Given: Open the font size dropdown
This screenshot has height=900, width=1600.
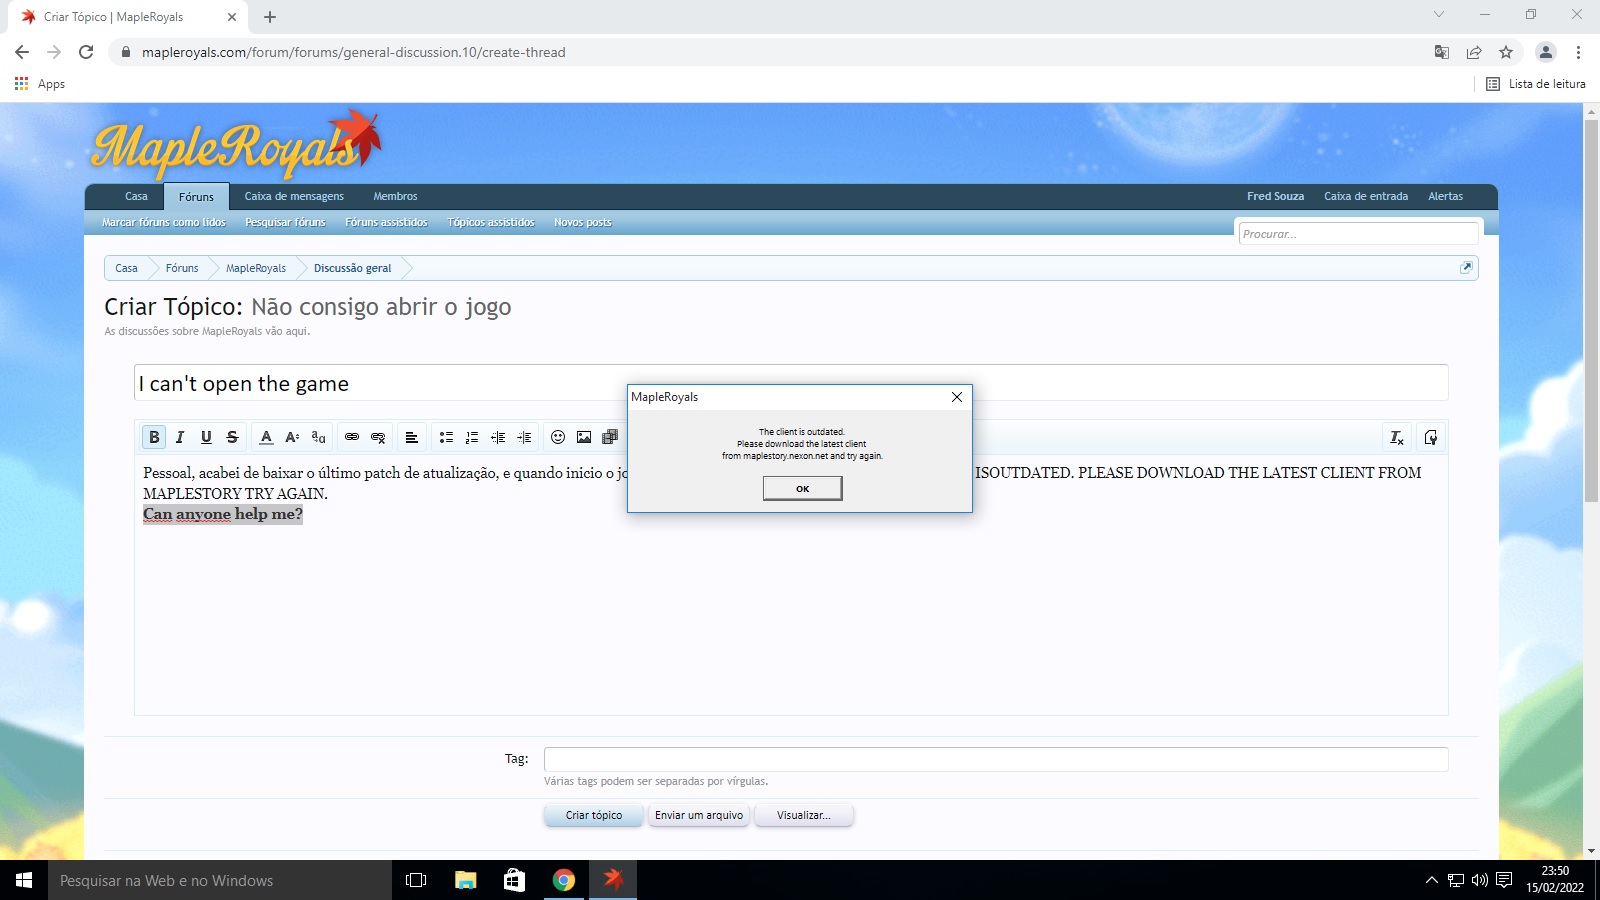Looking at the screenshot, I should (292, 437).
